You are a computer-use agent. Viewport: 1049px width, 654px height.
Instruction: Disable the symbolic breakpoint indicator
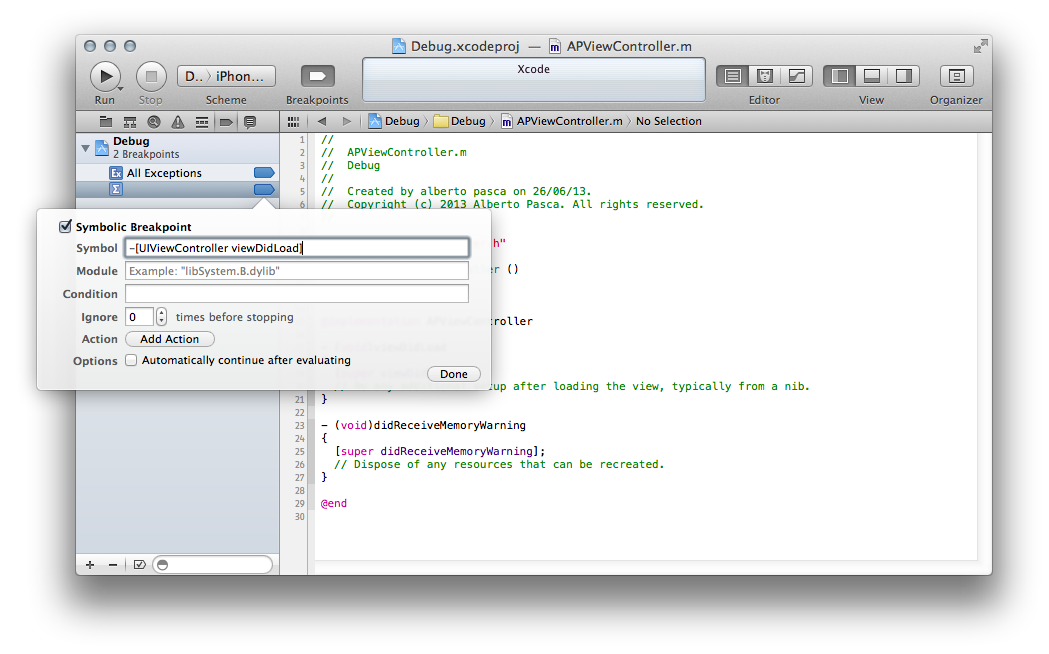pyautogui.click(x=264, y=189)
